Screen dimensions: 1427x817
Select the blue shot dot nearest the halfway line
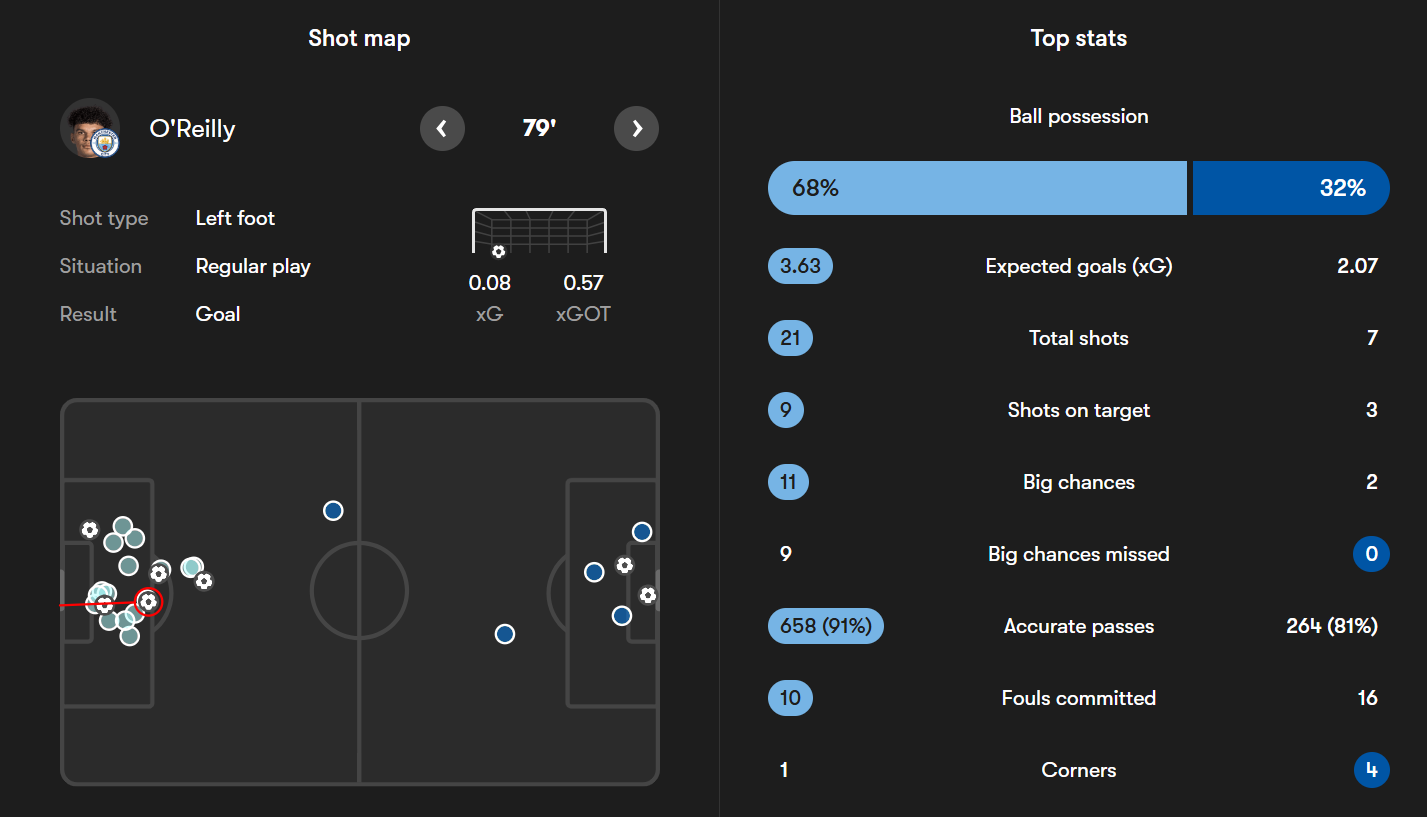pyautogui.click(x=333, y=510)
